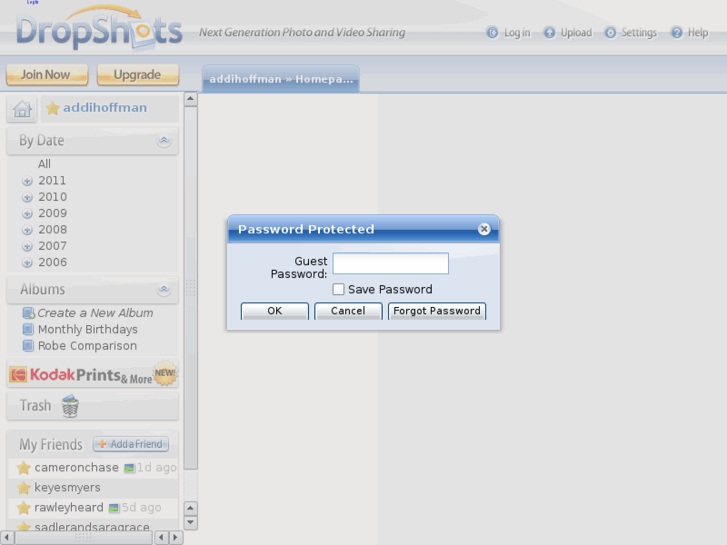Click the star icon beside addihoffman
The width and height of the screenshot is (727, 545).
[x=52, y=108]
